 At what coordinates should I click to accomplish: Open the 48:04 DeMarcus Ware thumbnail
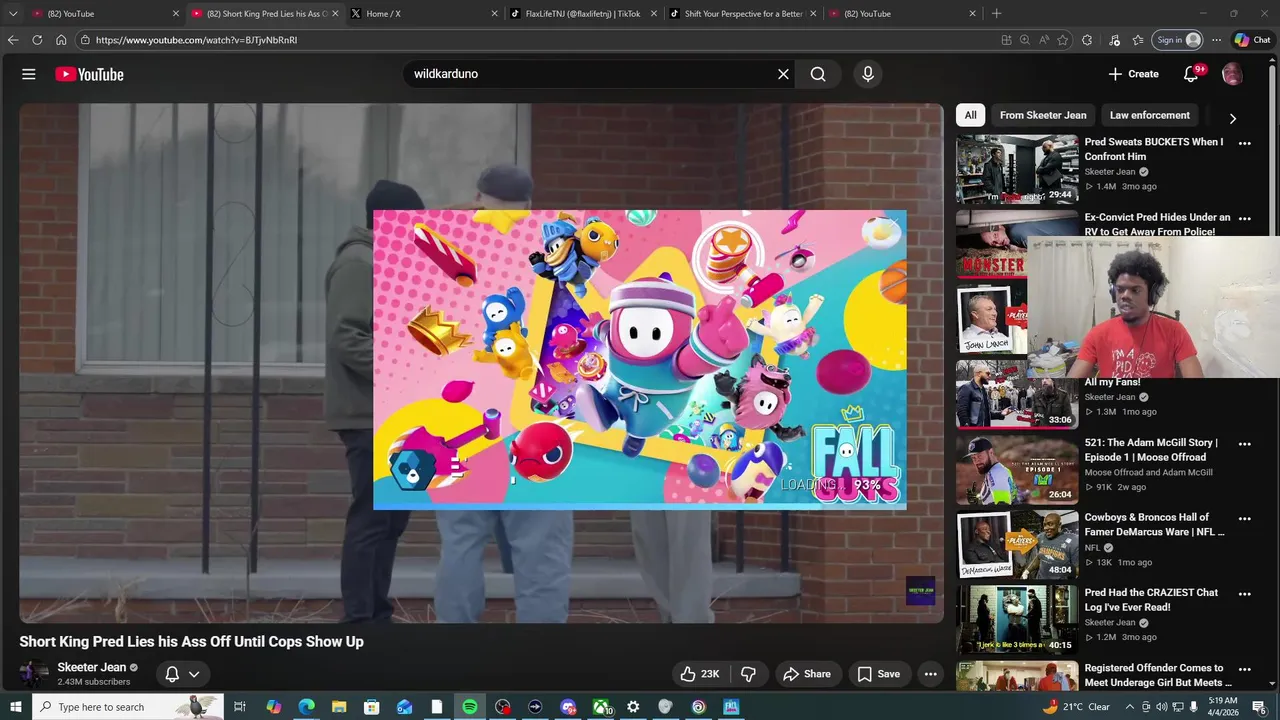click(x=1017, y=545)
